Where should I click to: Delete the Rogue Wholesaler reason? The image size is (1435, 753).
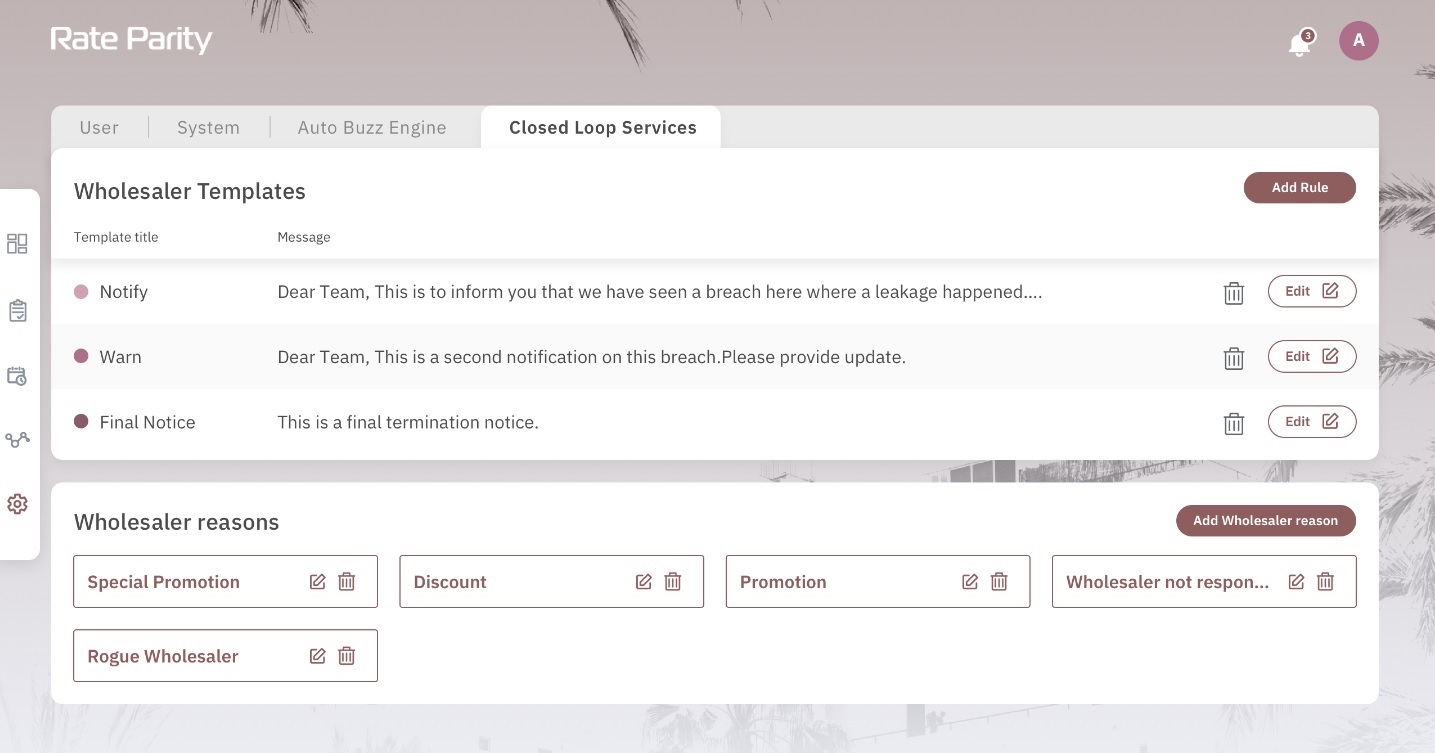coord(347,656)
